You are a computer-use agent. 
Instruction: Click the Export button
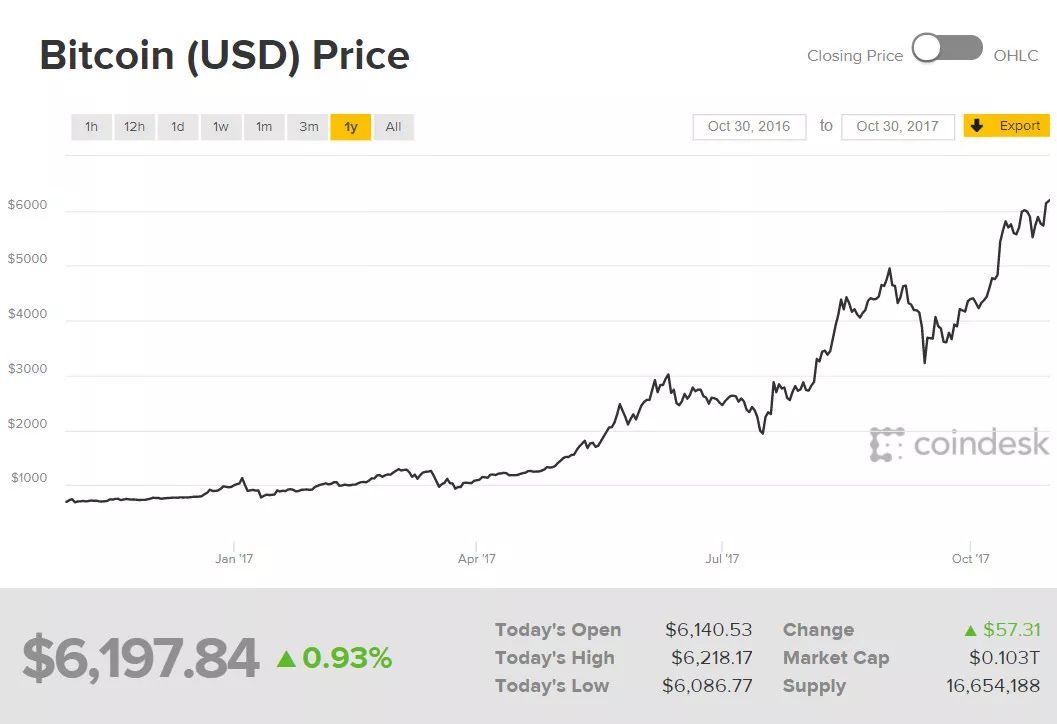point(1006,125)
